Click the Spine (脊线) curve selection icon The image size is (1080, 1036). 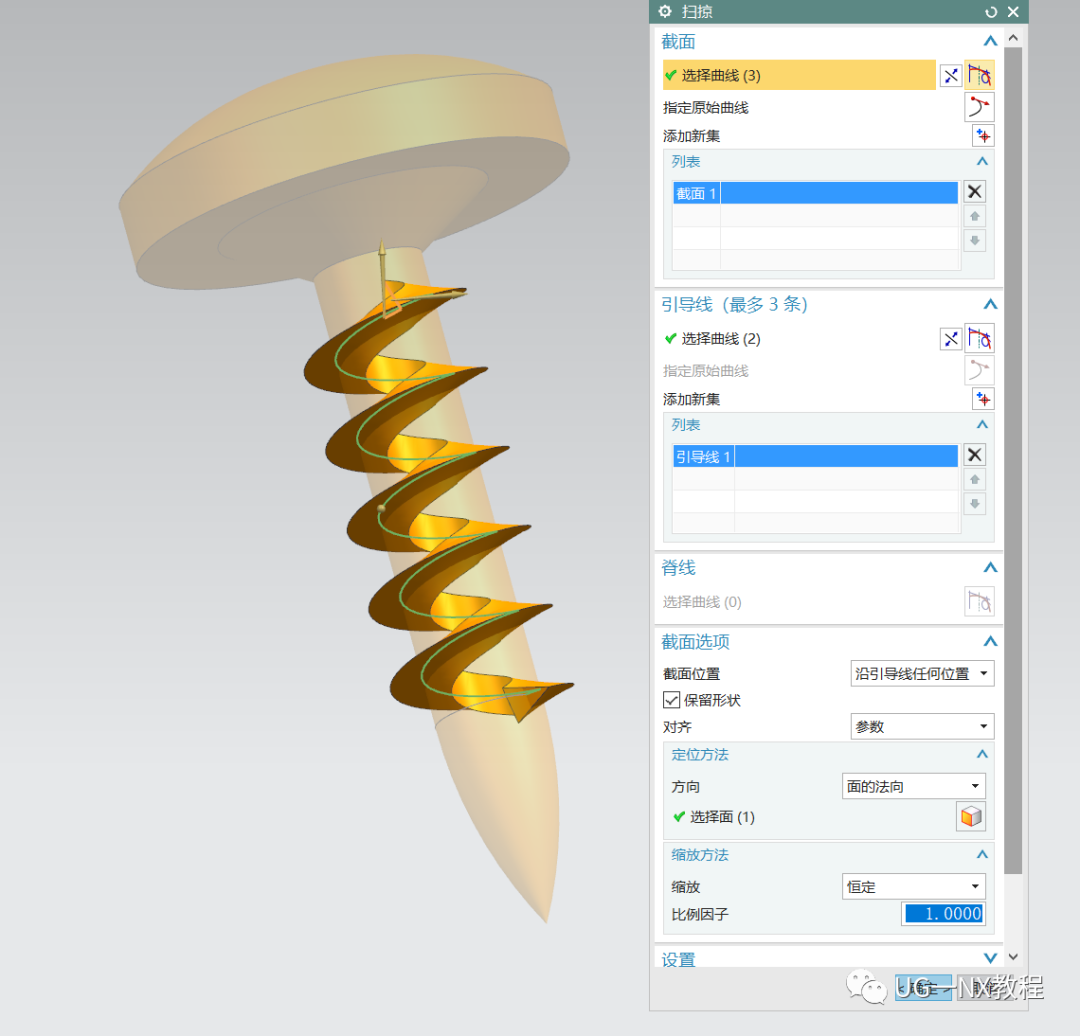pos(979,601)
